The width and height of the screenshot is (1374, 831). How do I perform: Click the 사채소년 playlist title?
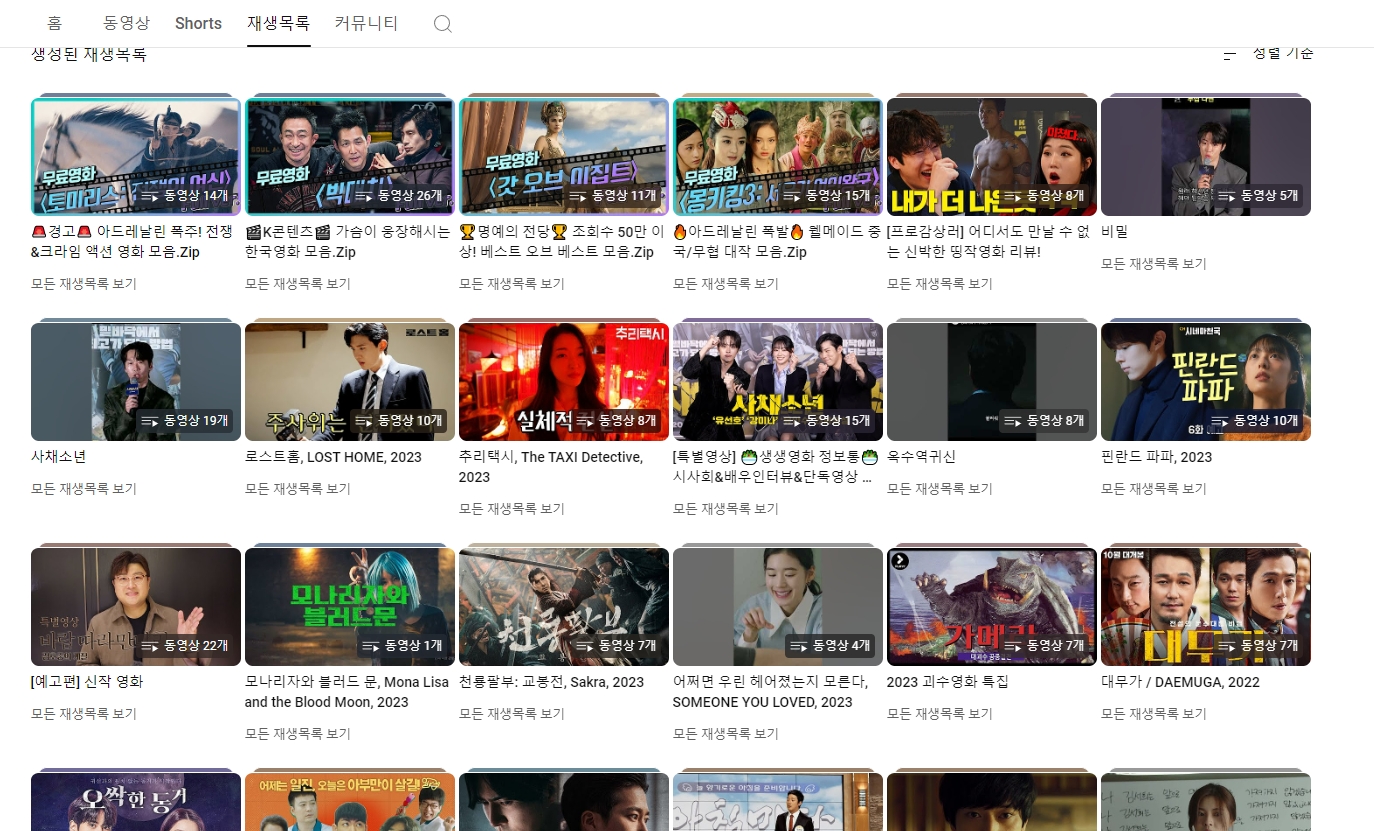59,457
